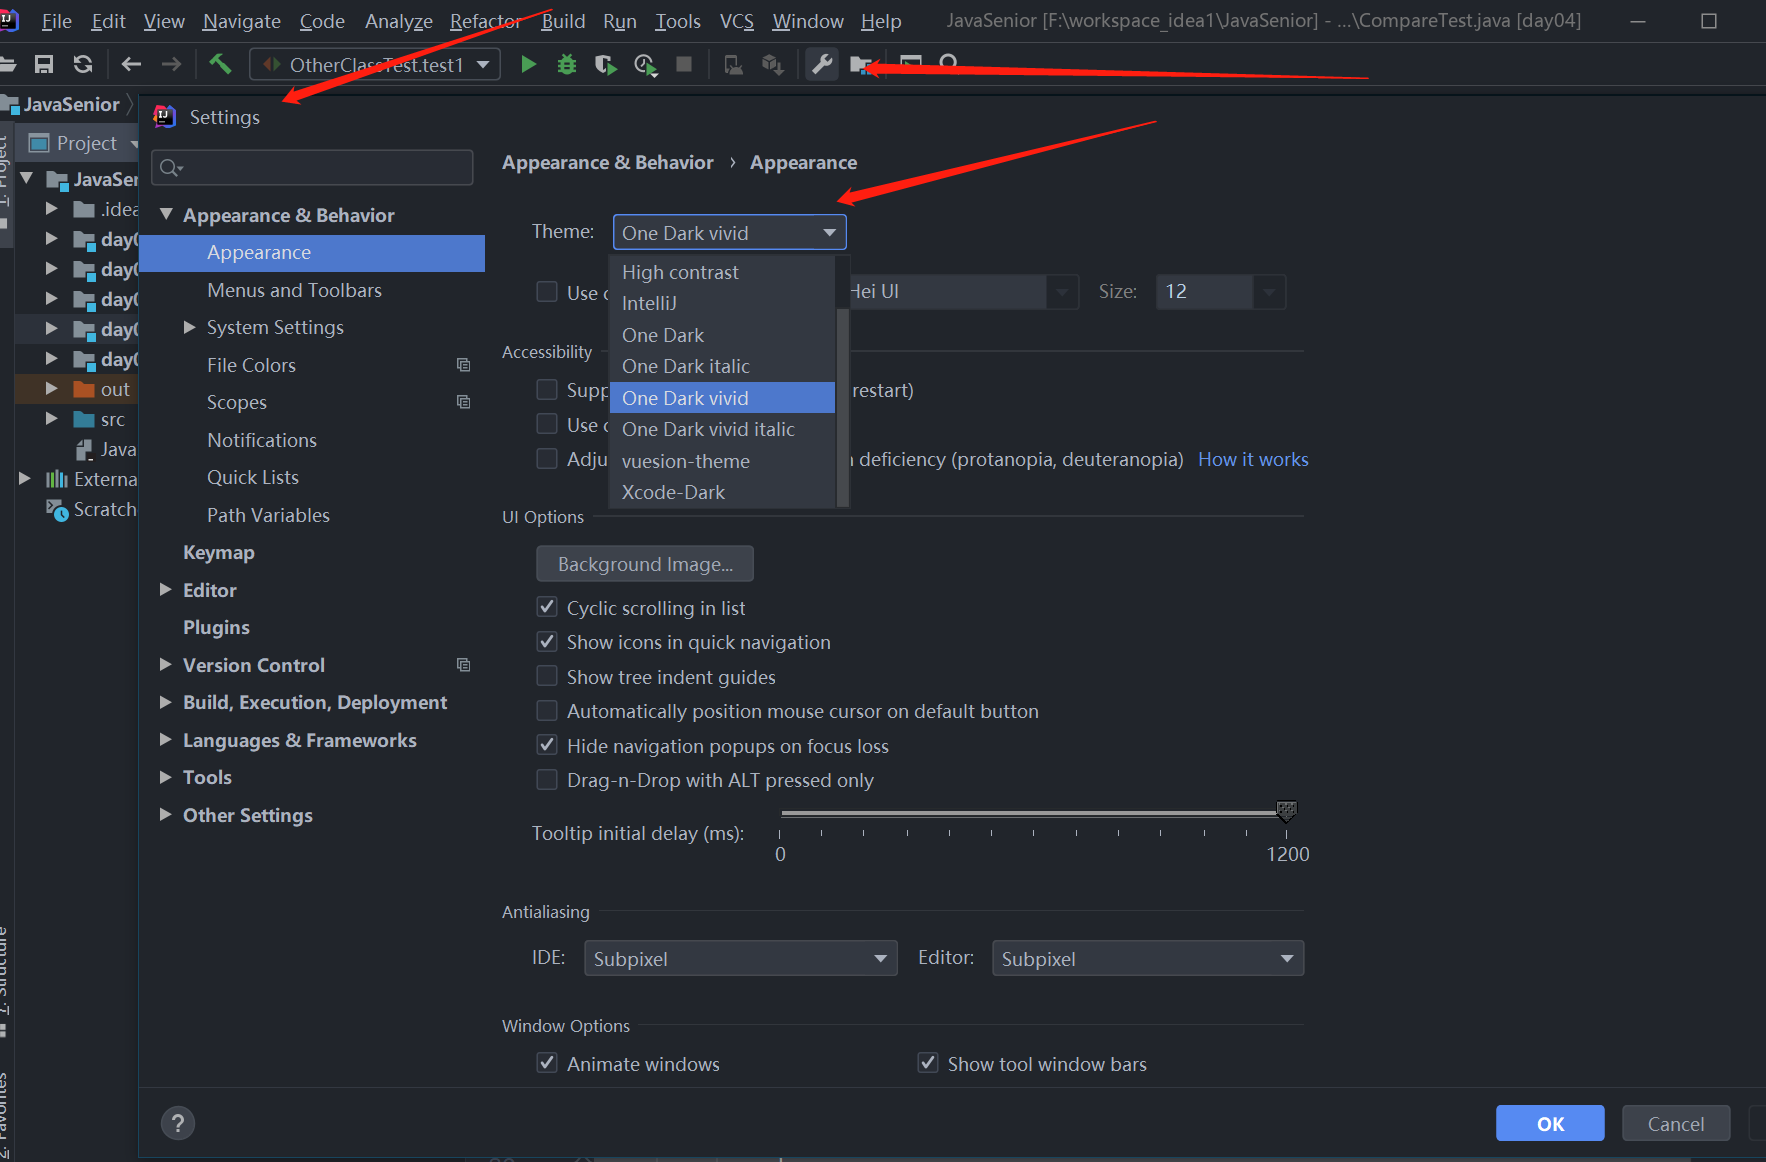Toggle Cyclic scrolling in list checkbox

click(547, 607)
